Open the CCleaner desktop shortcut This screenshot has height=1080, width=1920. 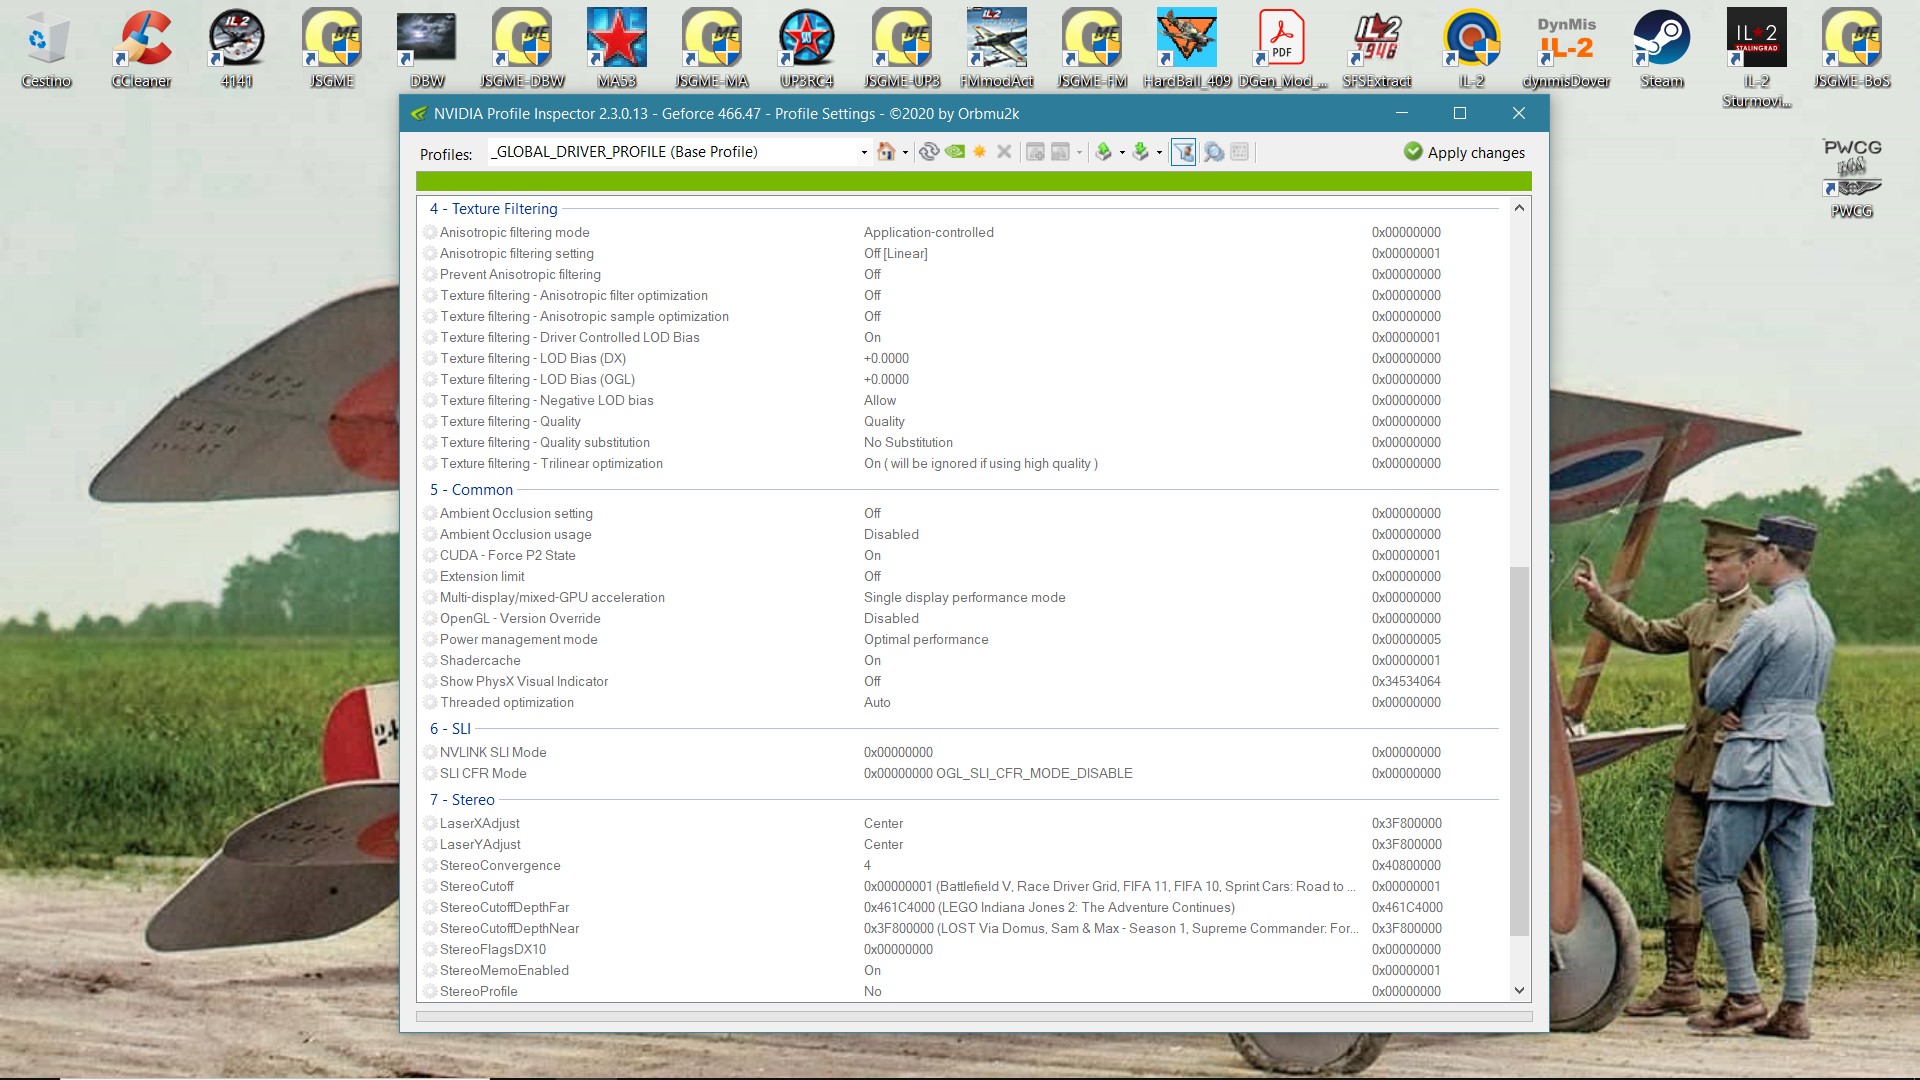pyautogui.click(x=141, y=48)
